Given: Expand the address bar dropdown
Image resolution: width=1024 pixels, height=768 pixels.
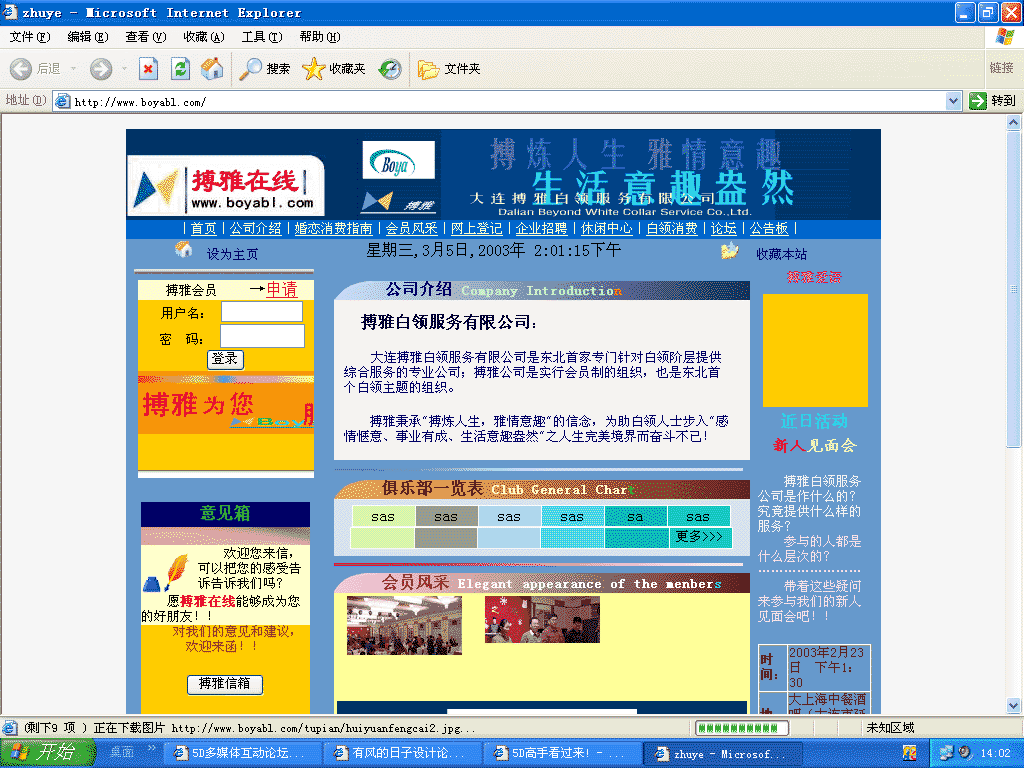Looking at the screenshot, I should [953, 101].
